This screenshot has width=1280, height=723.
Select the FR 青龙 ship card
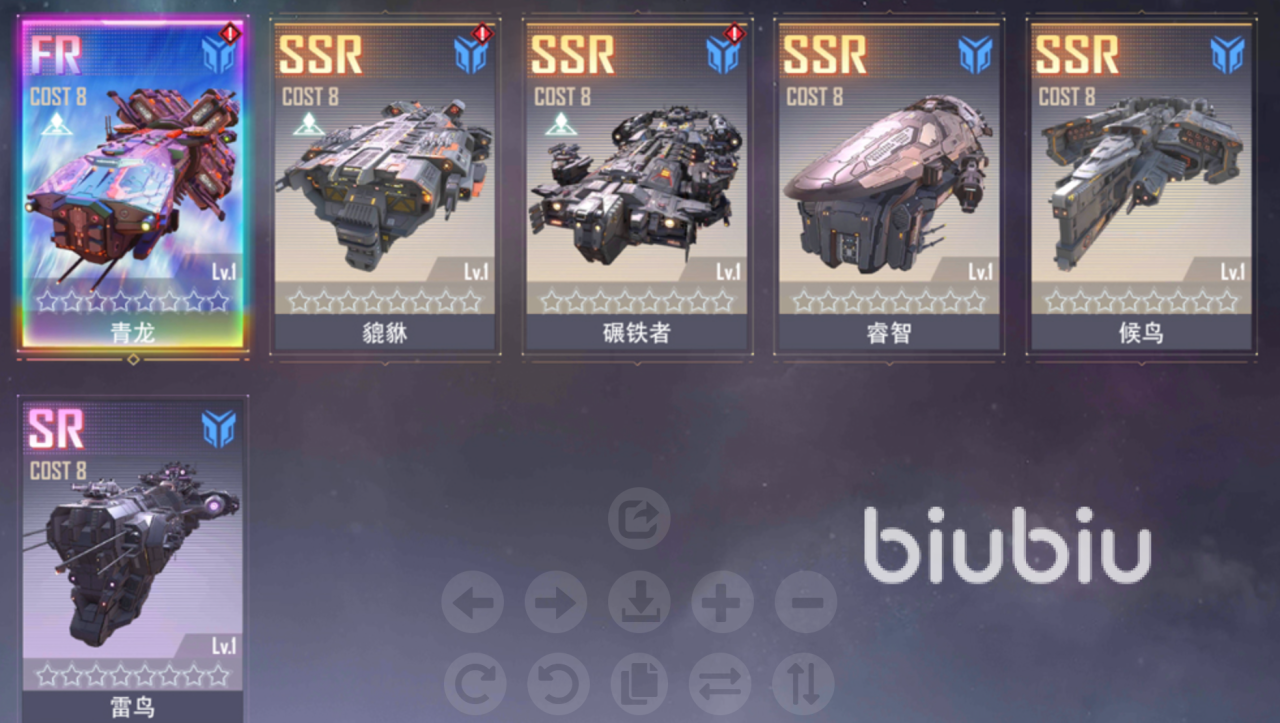click(133, 185)
